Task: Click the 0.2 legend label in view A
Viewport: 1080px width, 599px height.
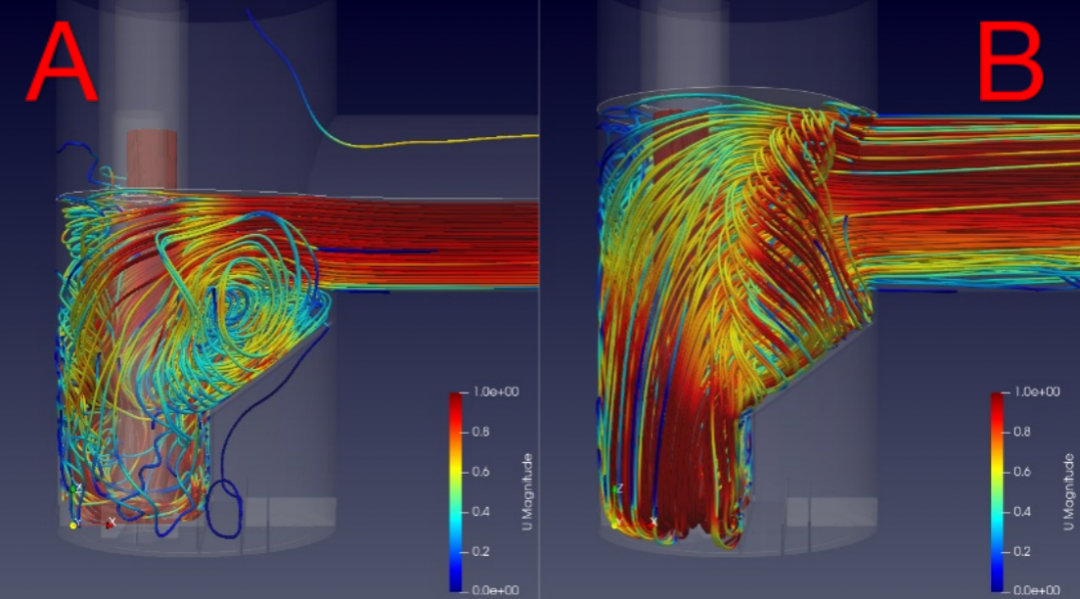Action: [x=481, y=551]
